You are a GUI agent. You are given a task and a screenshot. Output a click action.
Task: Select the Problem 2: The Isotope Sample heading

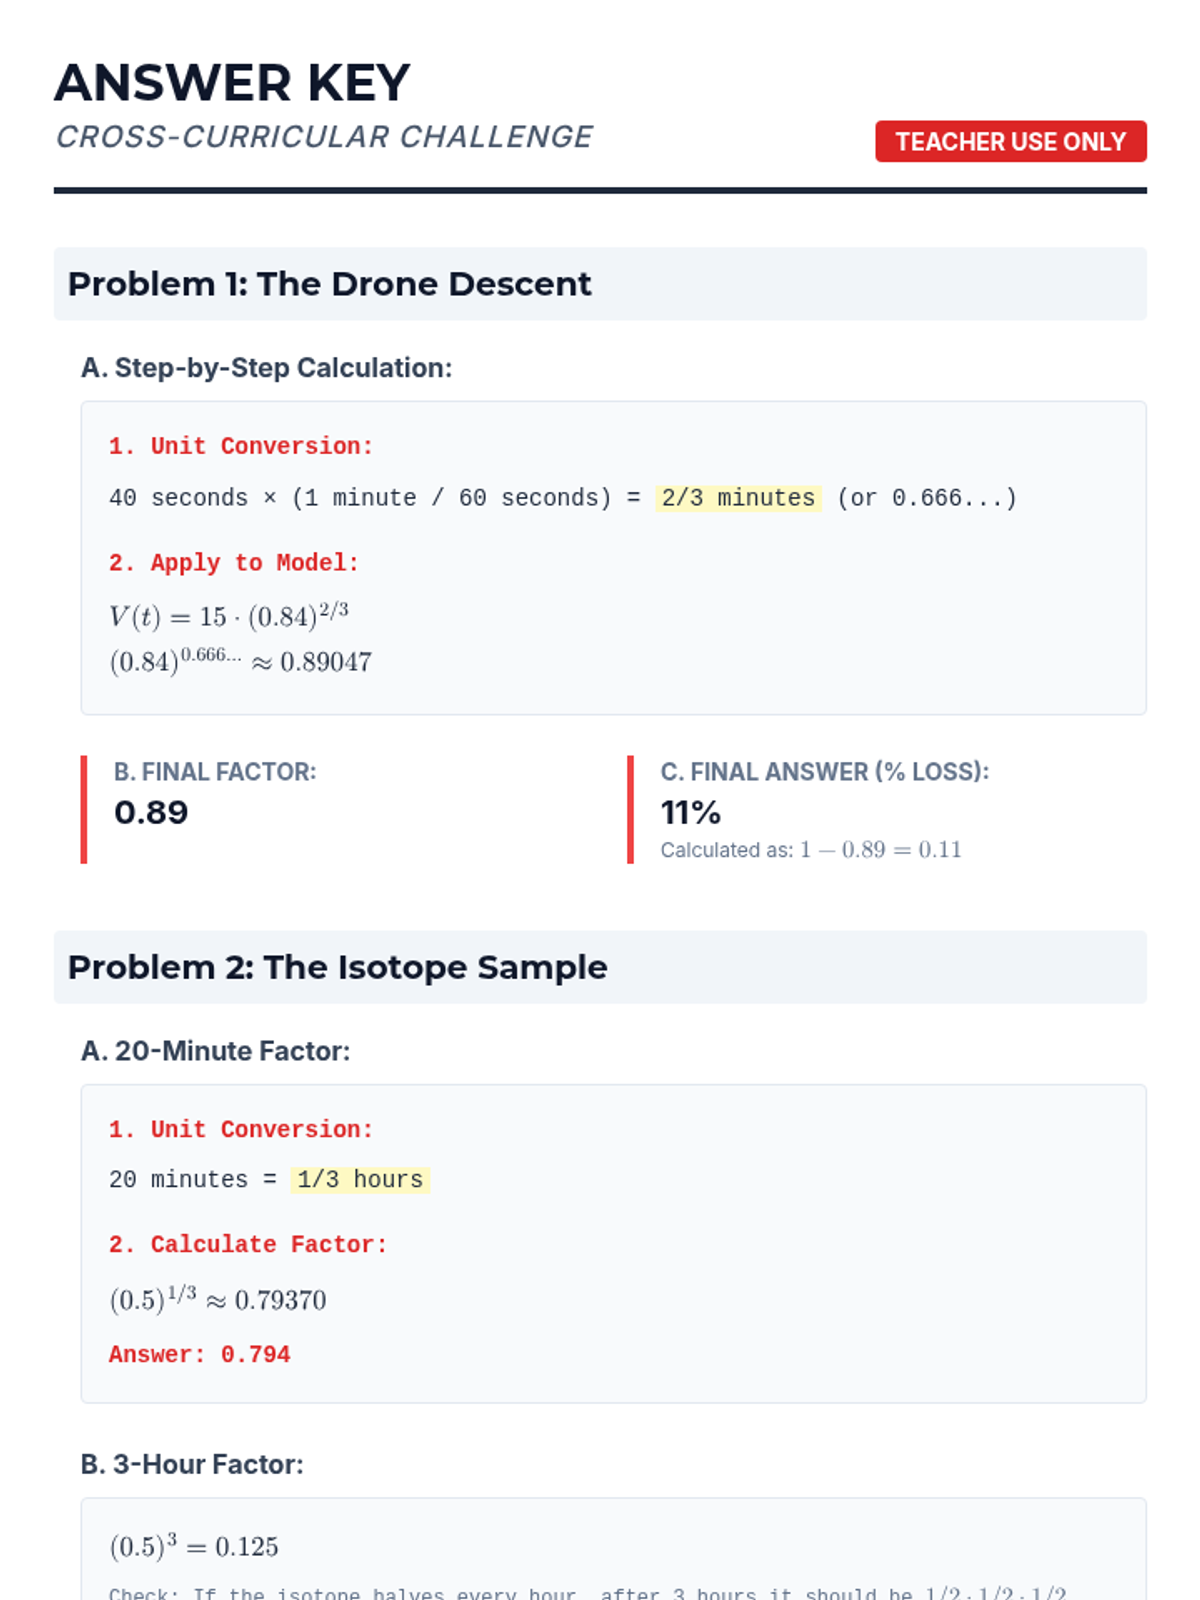tap(337, 967)
